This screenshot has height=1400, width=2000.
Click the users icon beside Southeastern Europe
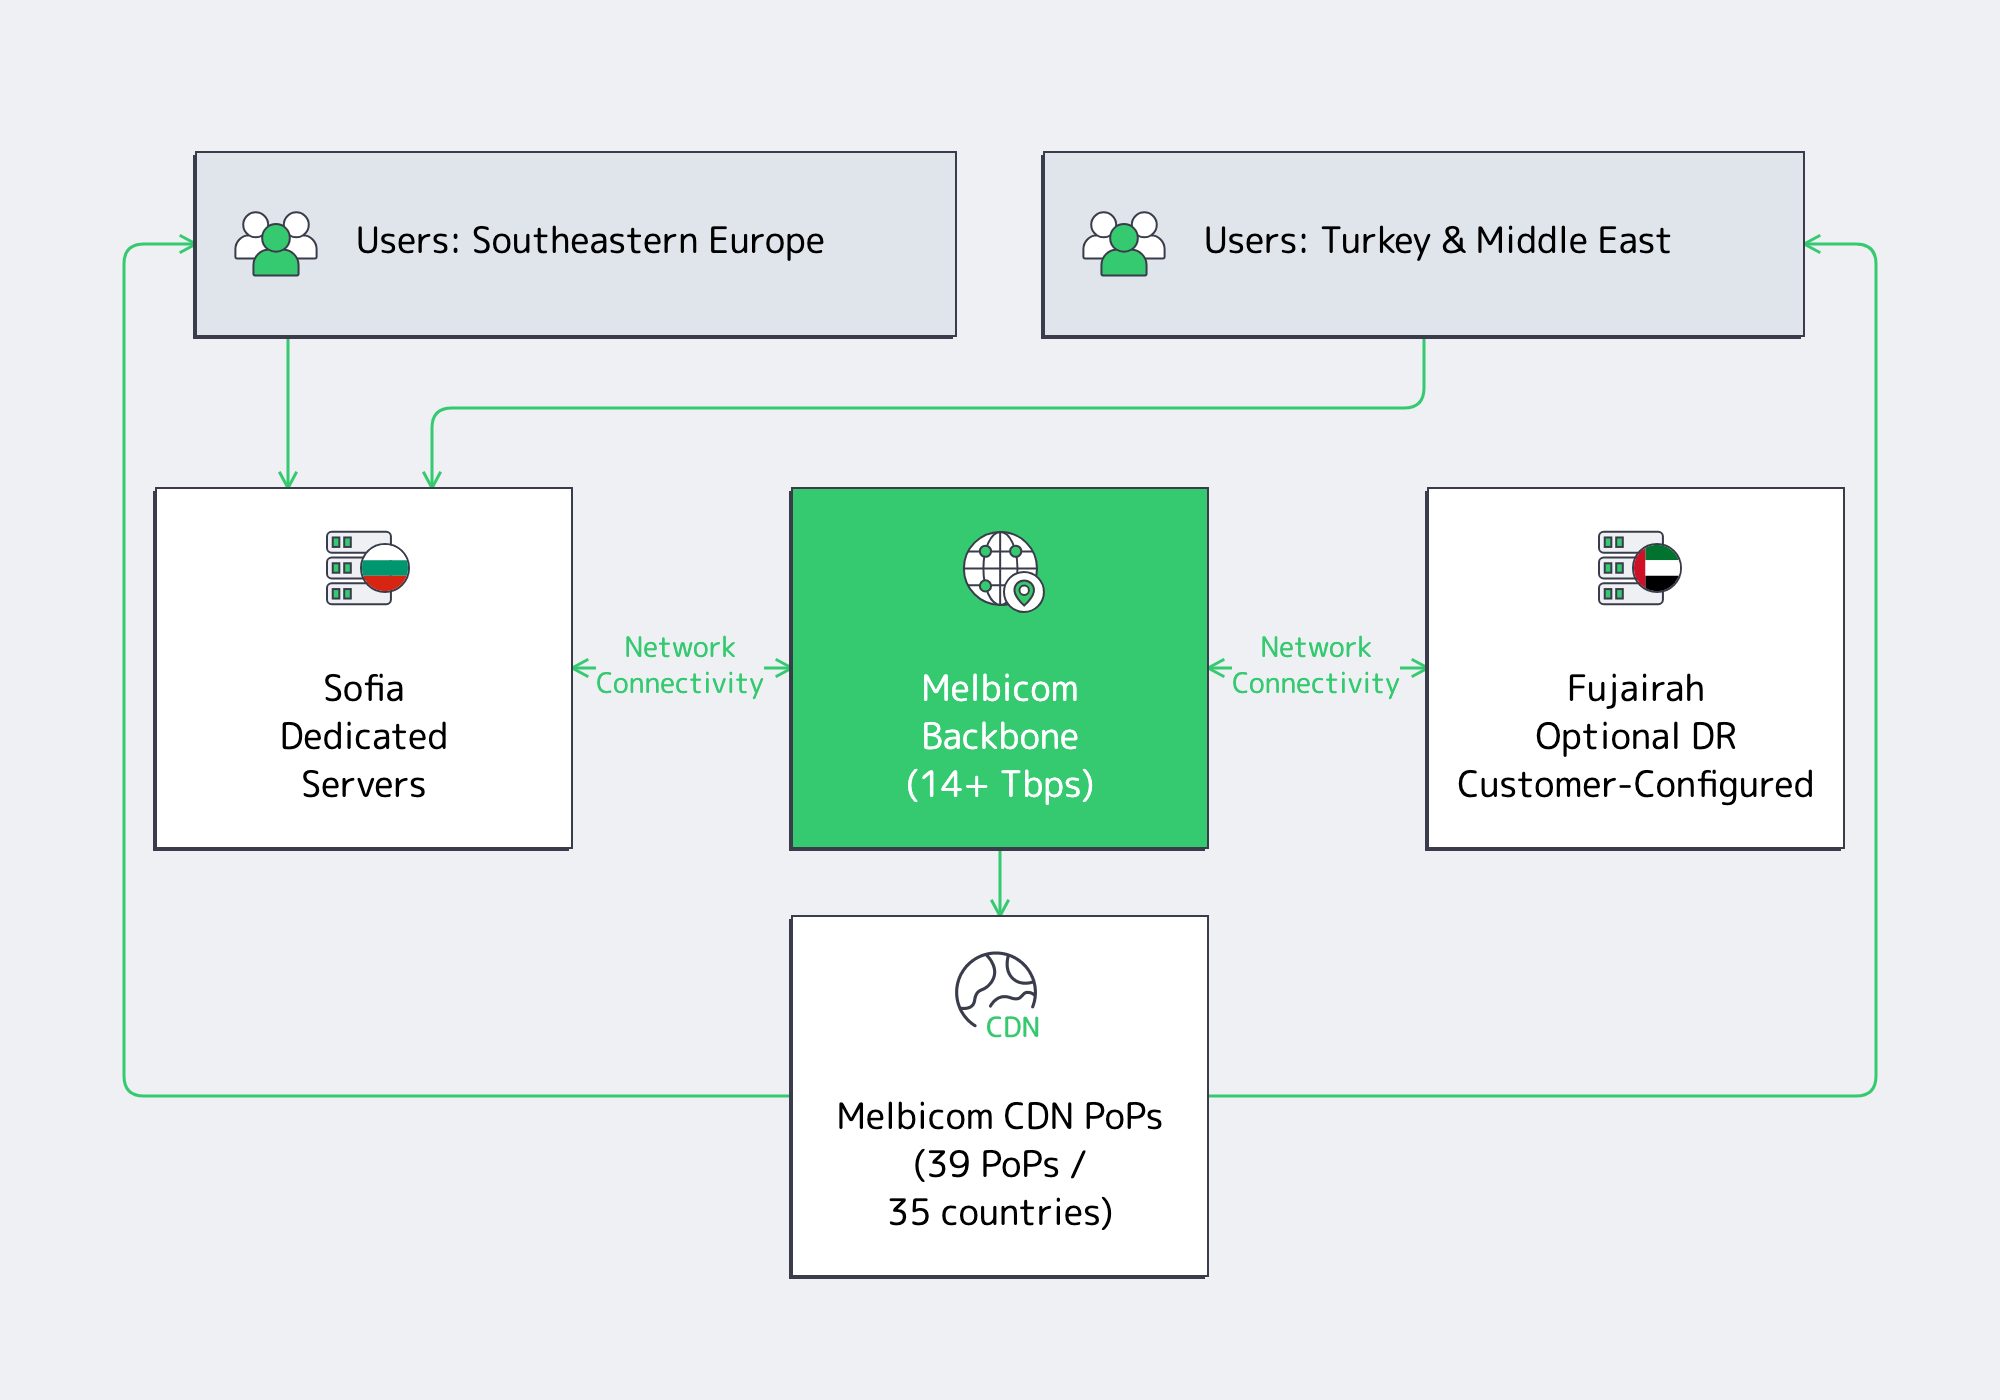(x=276, y=243)
